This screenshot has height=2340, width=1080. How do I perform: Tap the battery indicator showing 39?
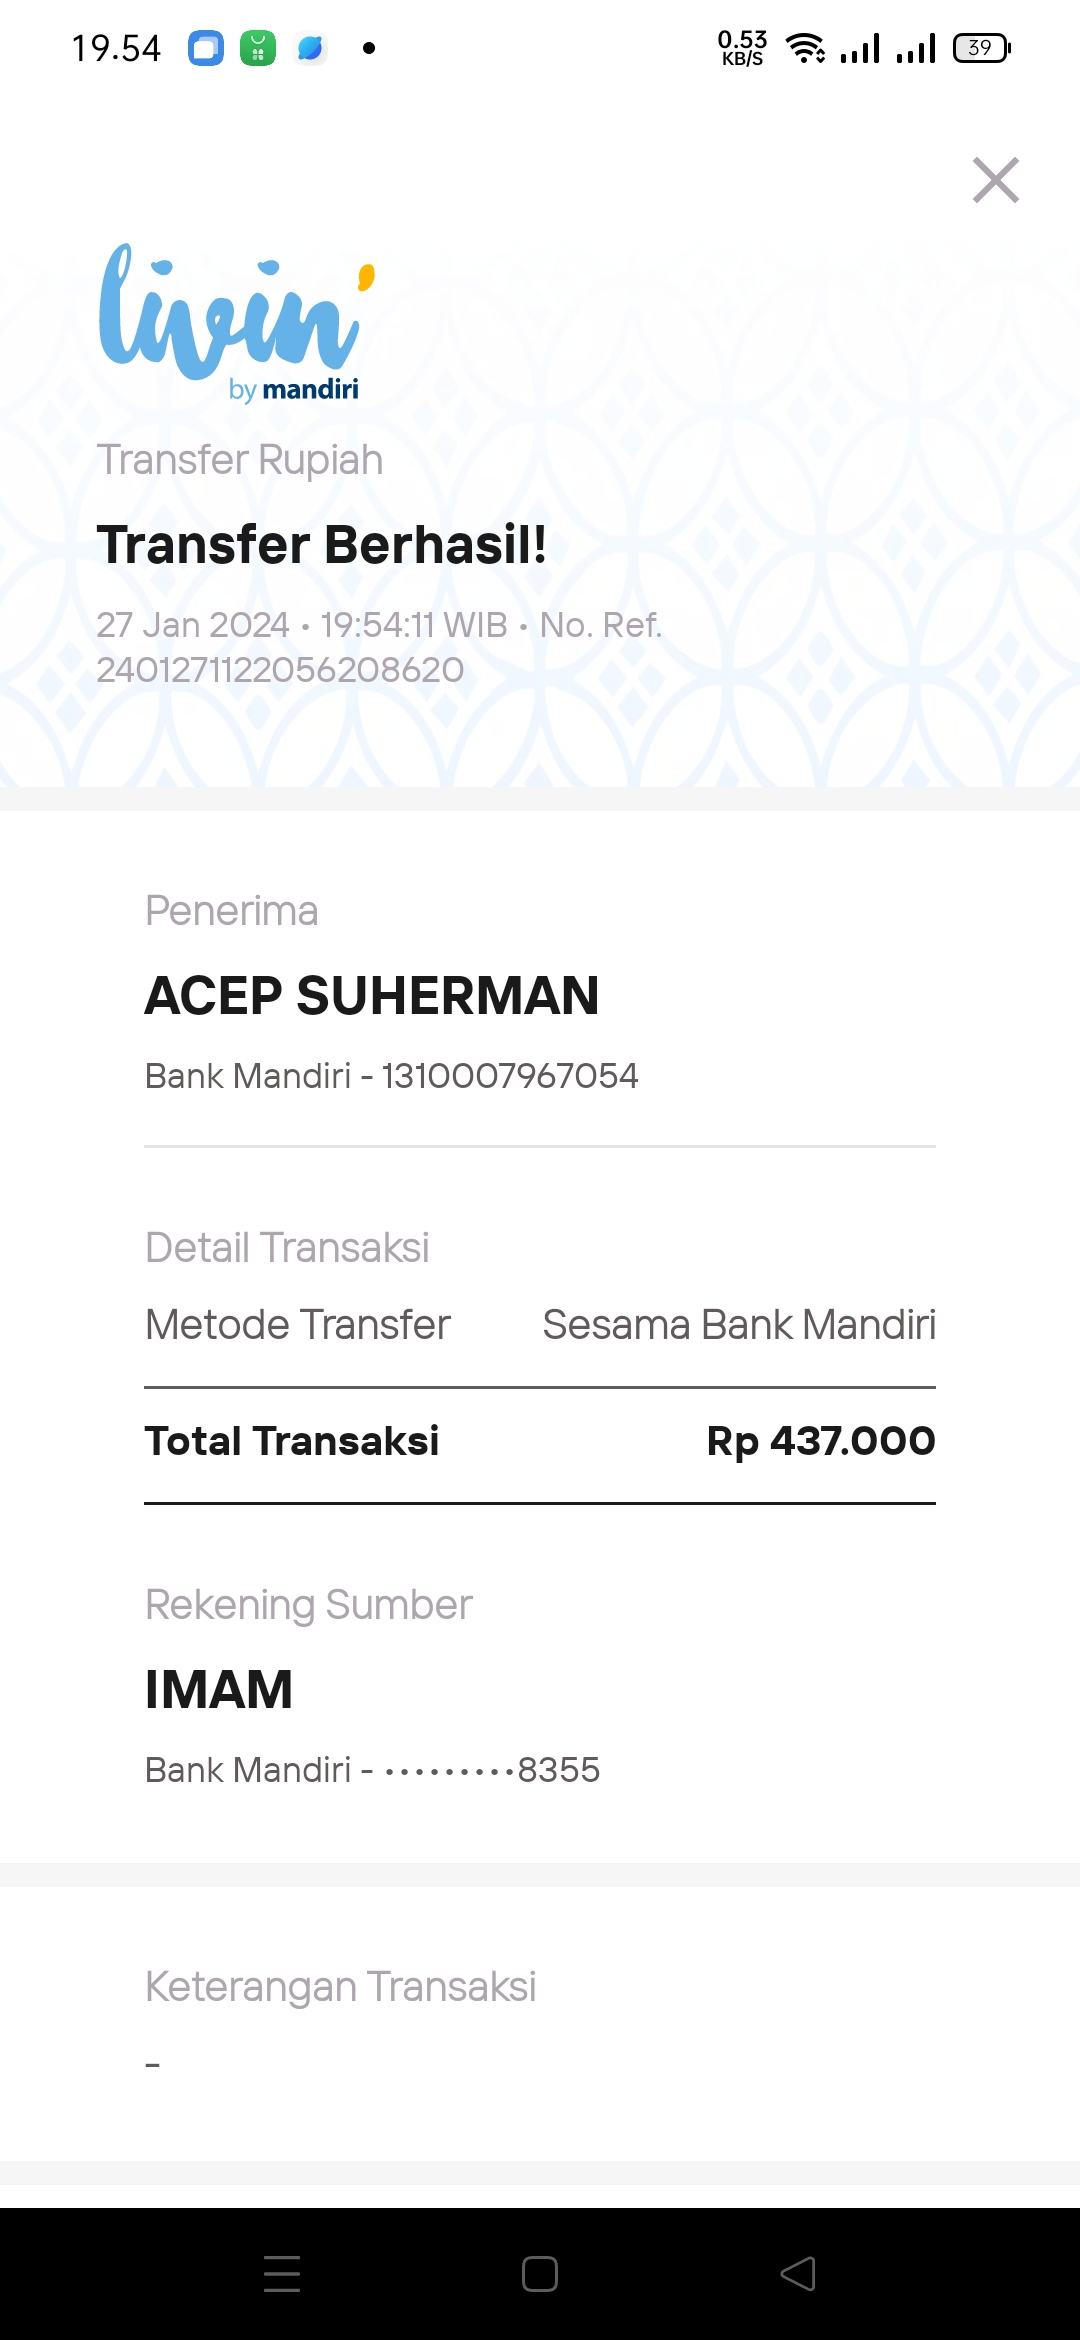982,48
